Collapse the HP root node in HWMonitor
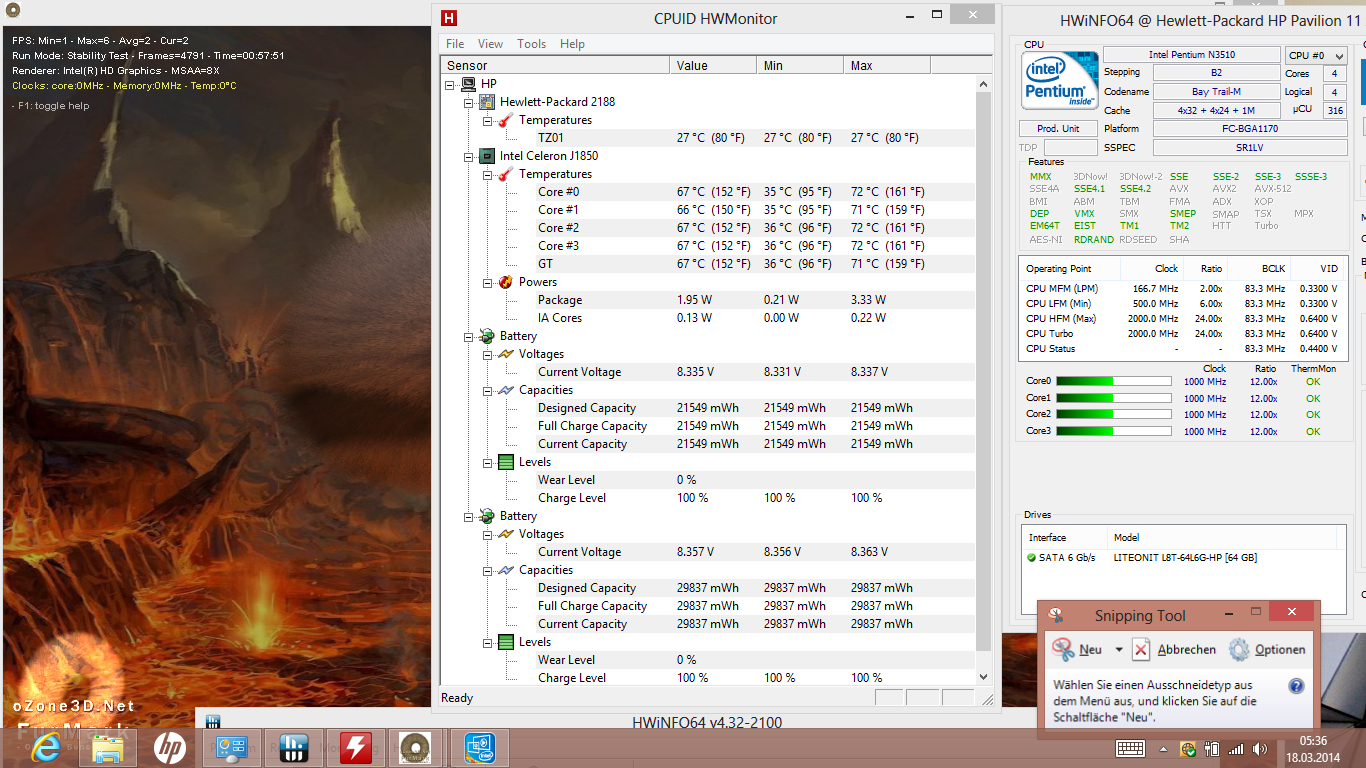The width and height of the screenshot is (1366, 768). (x=451, y=84)
